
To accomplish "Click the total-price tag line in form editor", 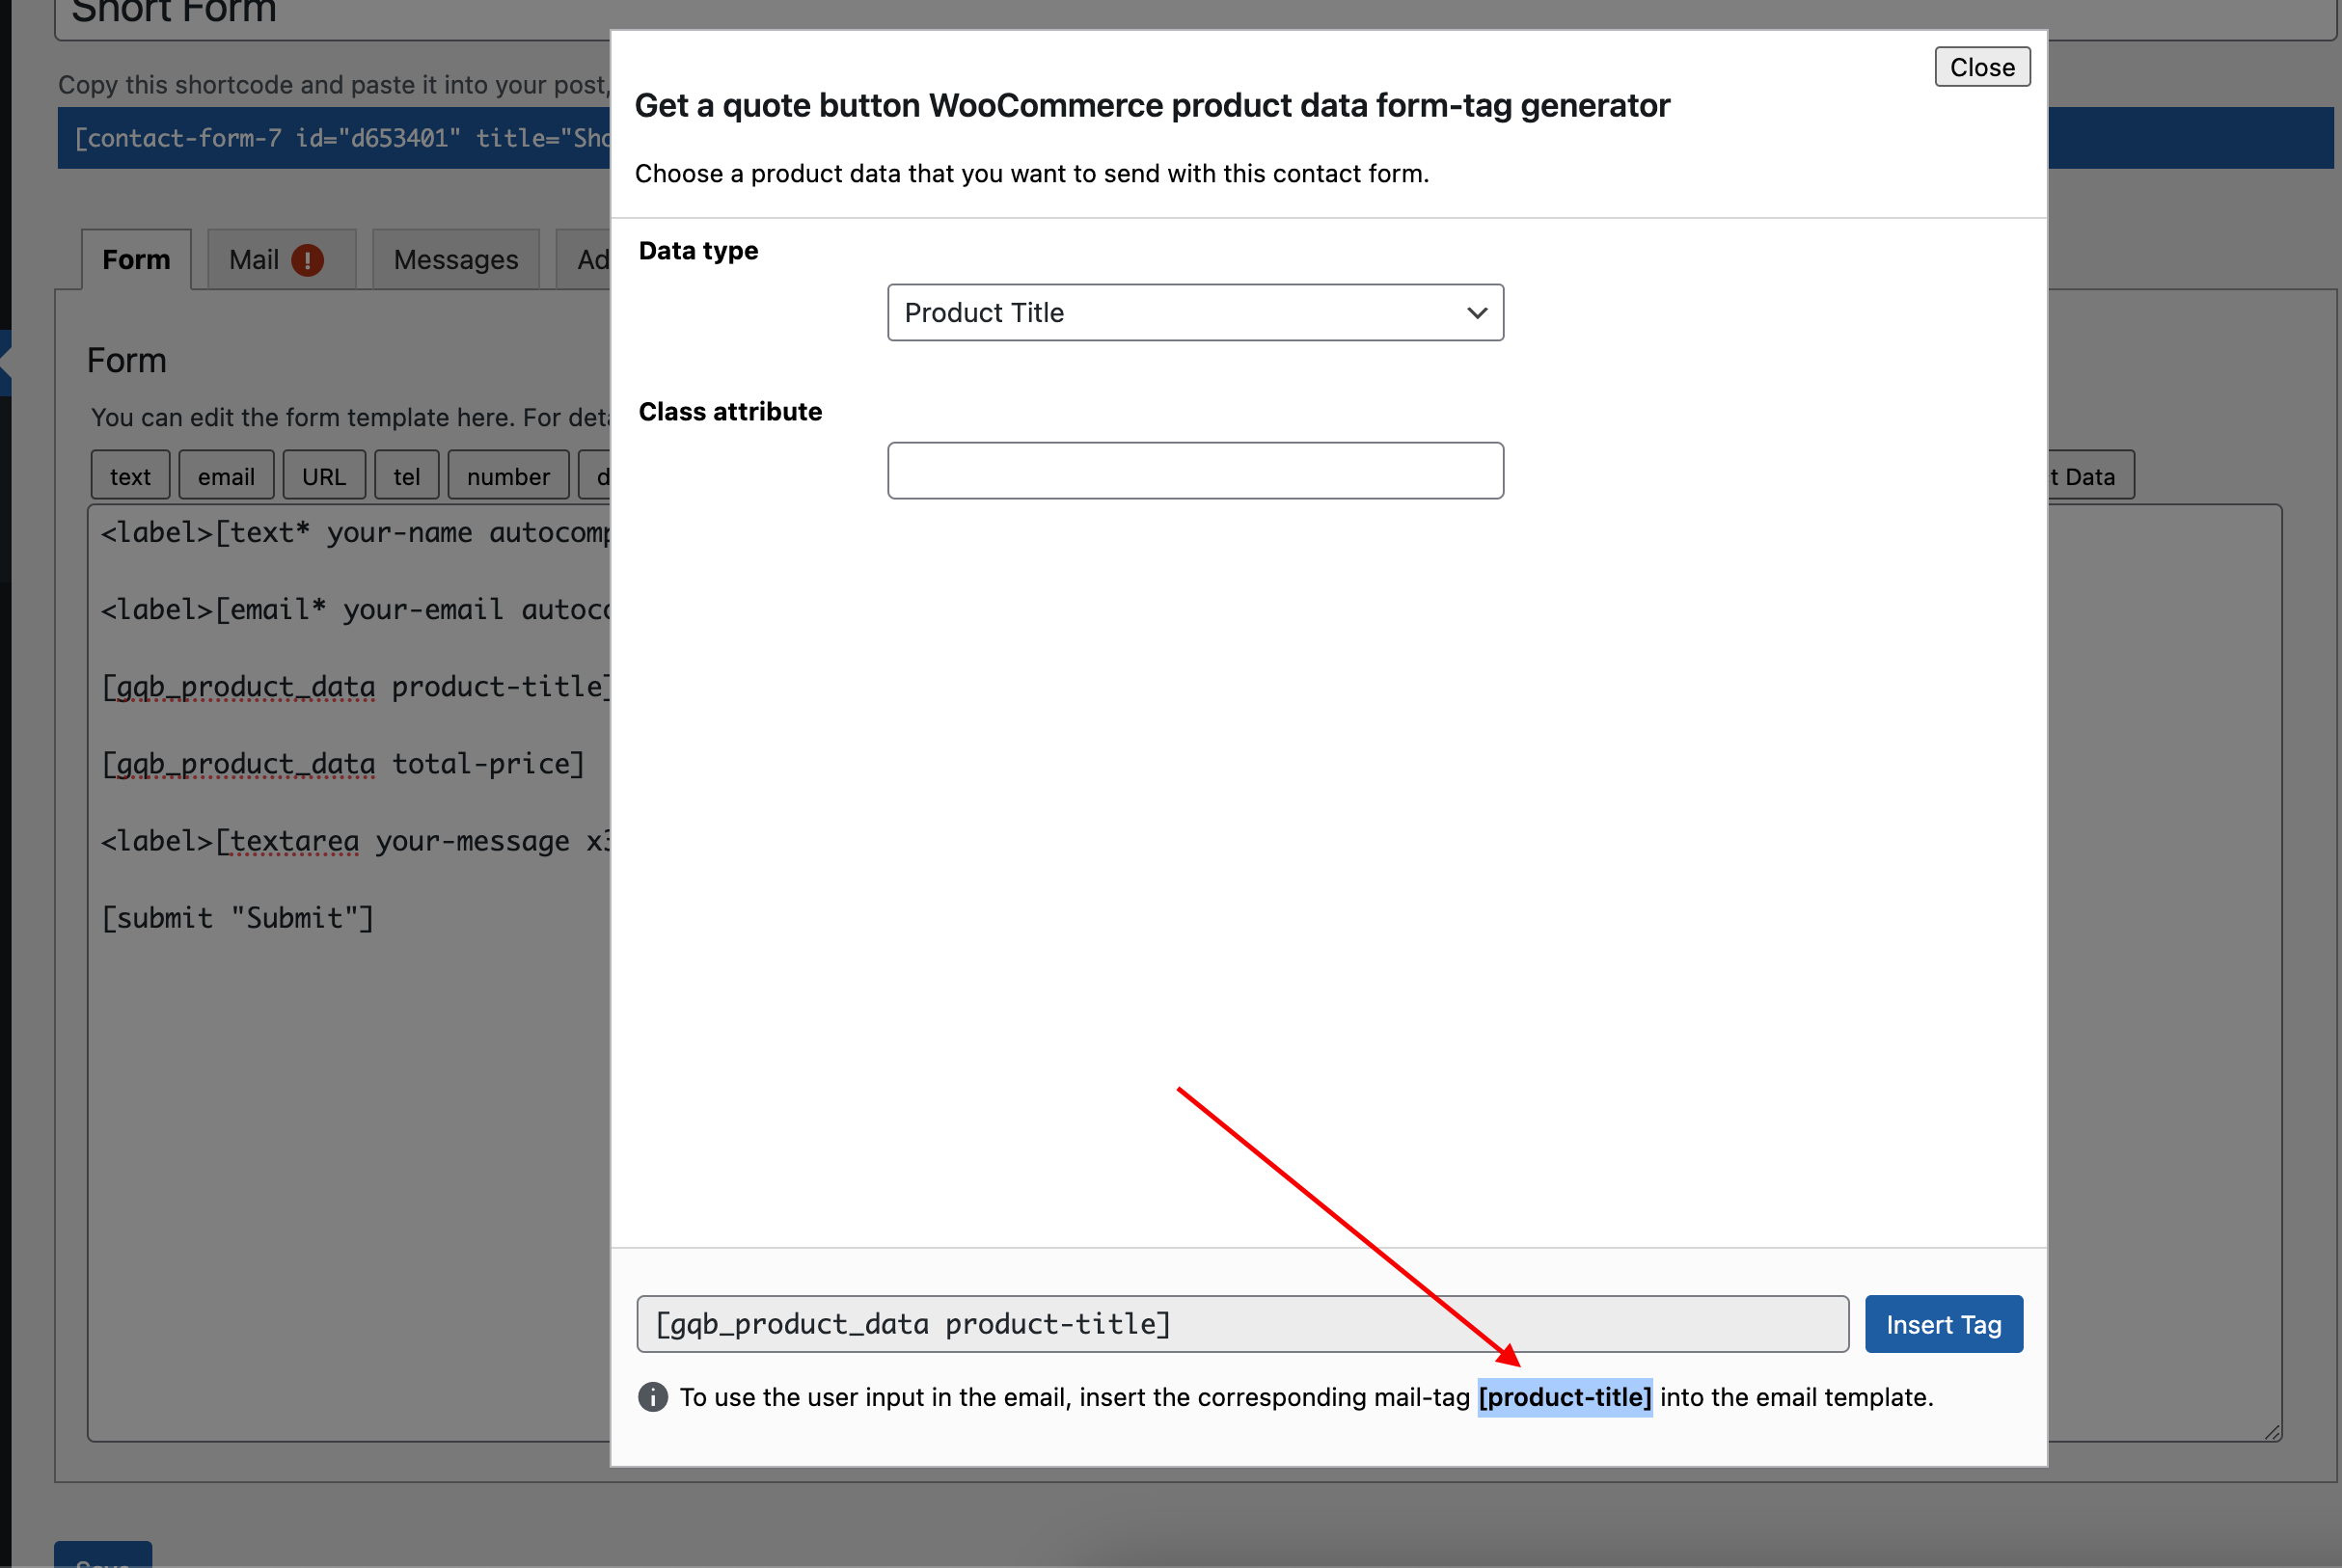I will pyautogui.click(x=343, y=764).
